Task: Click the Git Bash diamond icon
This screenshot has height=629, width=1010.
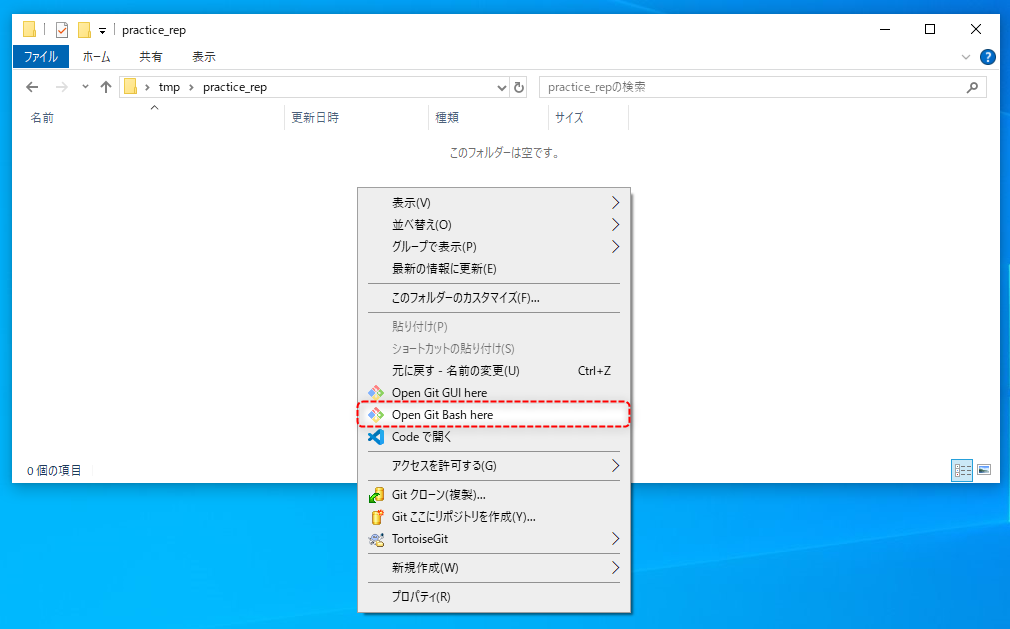Action: [376, 415]
